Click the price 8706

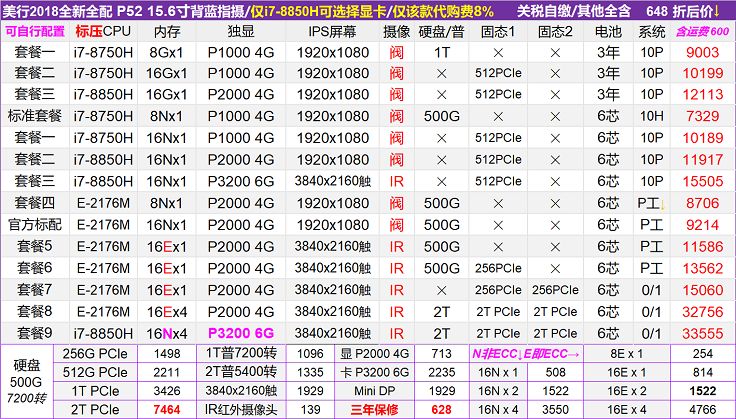tap(703, 203)
